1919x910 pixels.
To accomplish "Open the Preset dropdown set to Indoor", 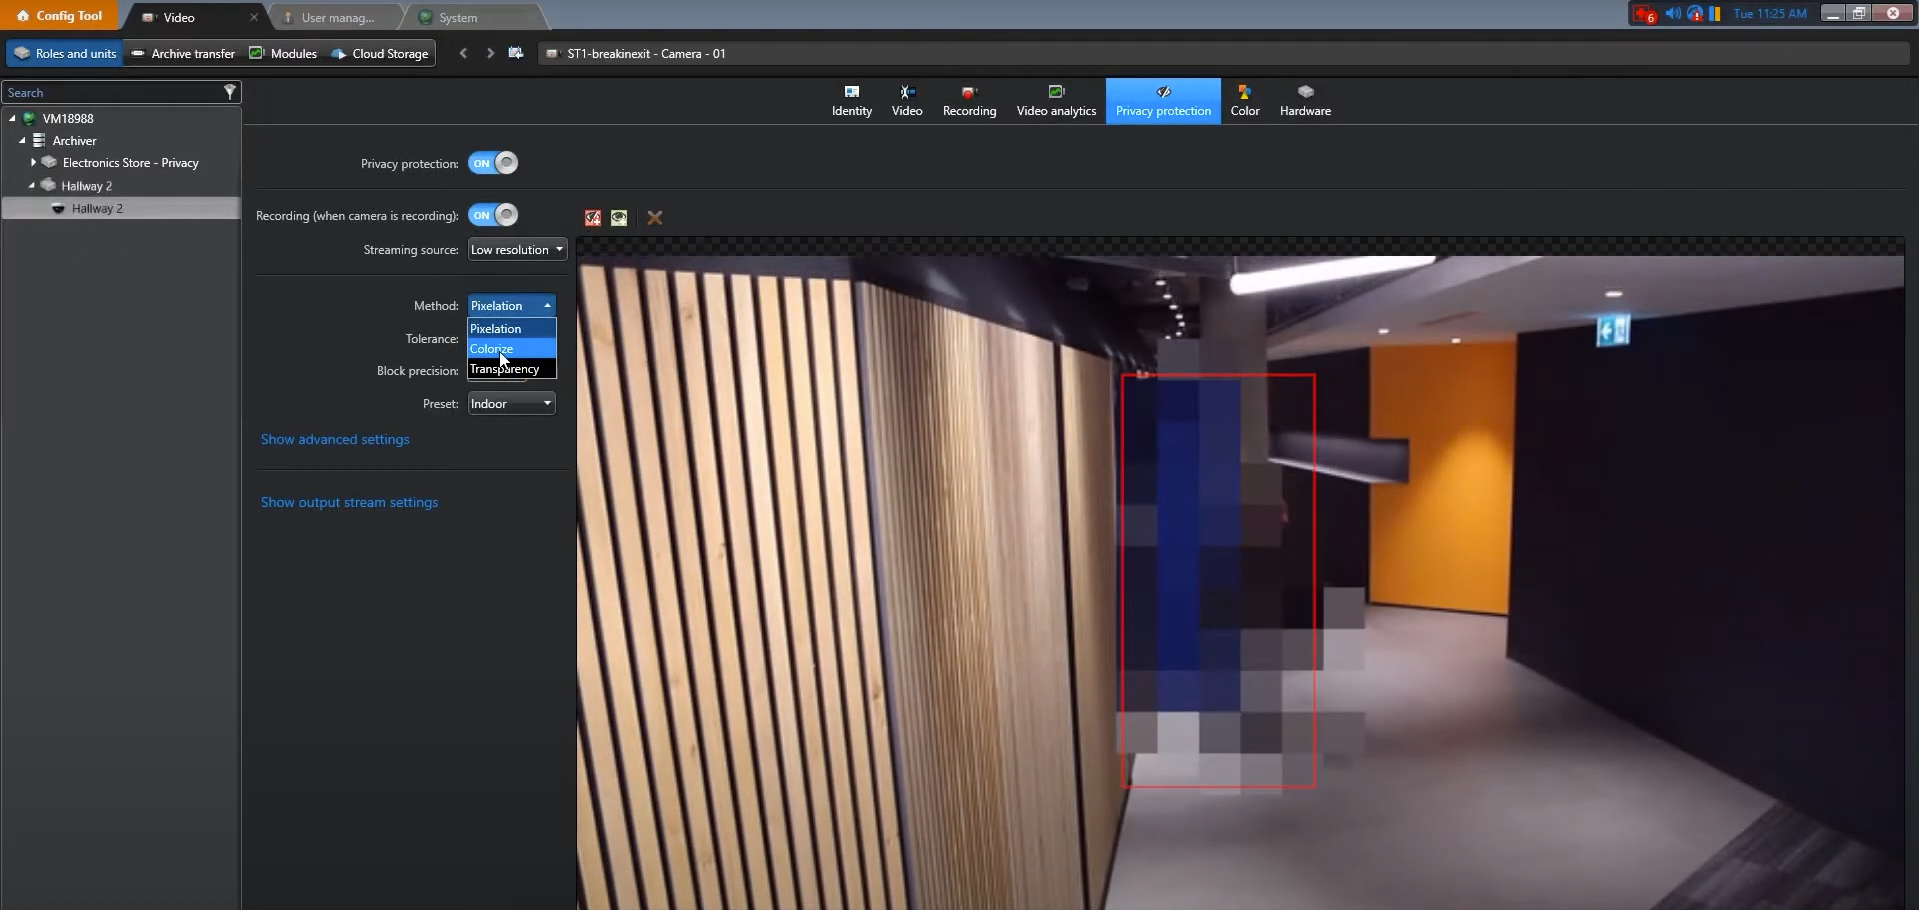I will (511, 404).
